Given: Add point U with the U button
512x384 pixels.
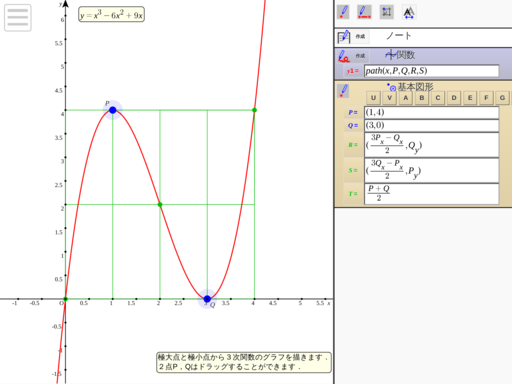Looking at the screenshot, I should 373,98.
